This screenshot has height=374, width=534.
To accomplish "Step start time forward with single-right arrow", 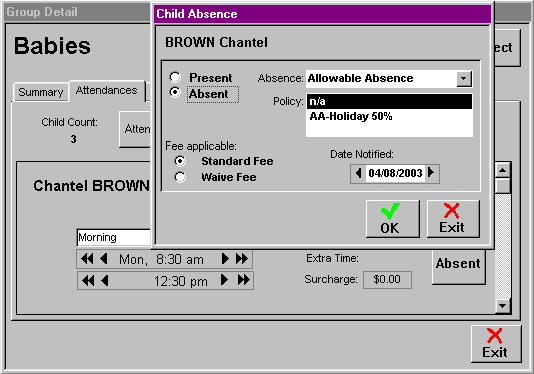I will coord(225,259).
